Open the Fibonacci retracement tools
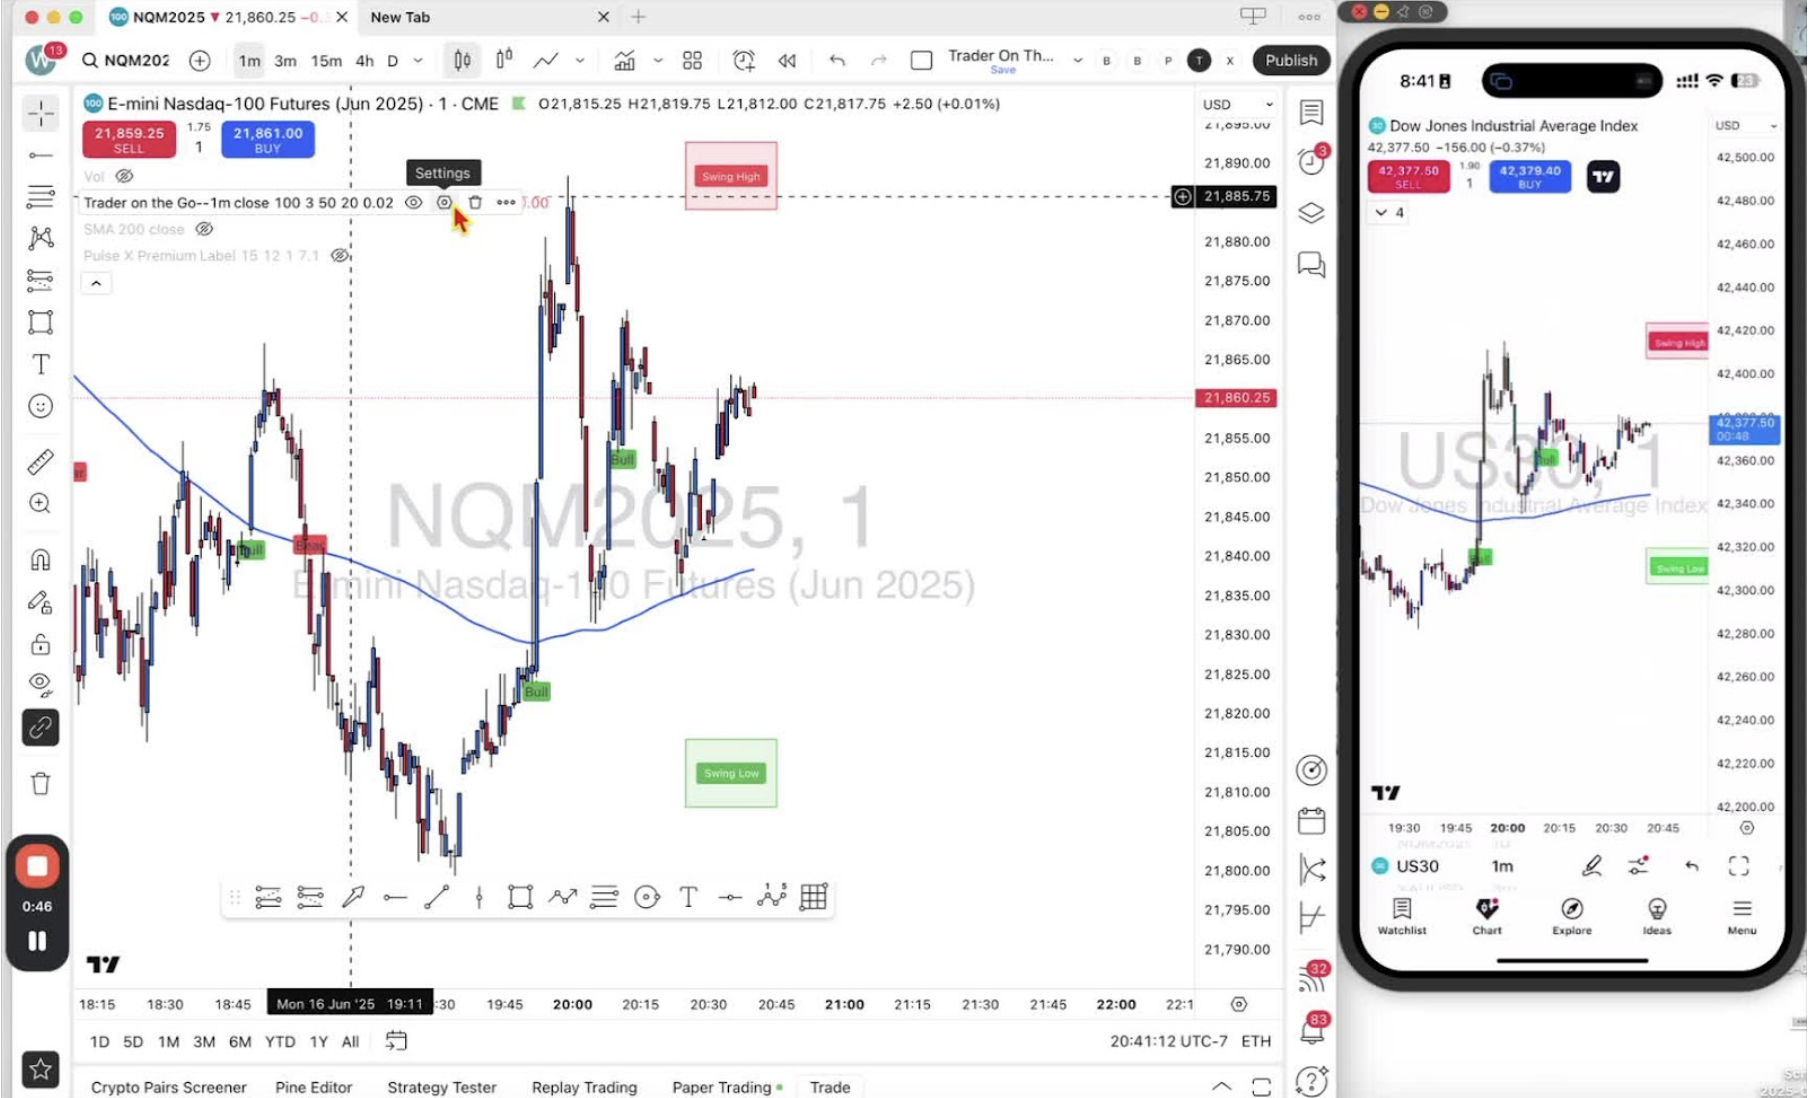 pos(41,196)
